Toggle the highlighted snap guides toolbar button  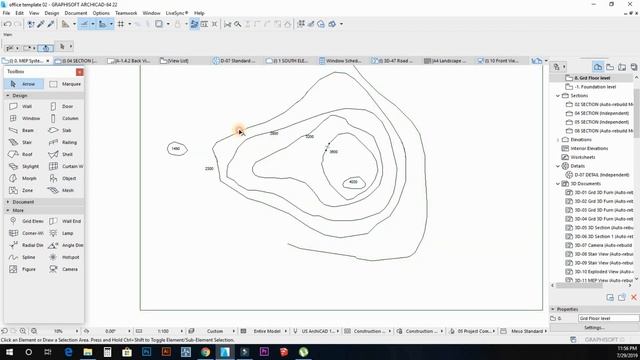click(x=102, y=24)
